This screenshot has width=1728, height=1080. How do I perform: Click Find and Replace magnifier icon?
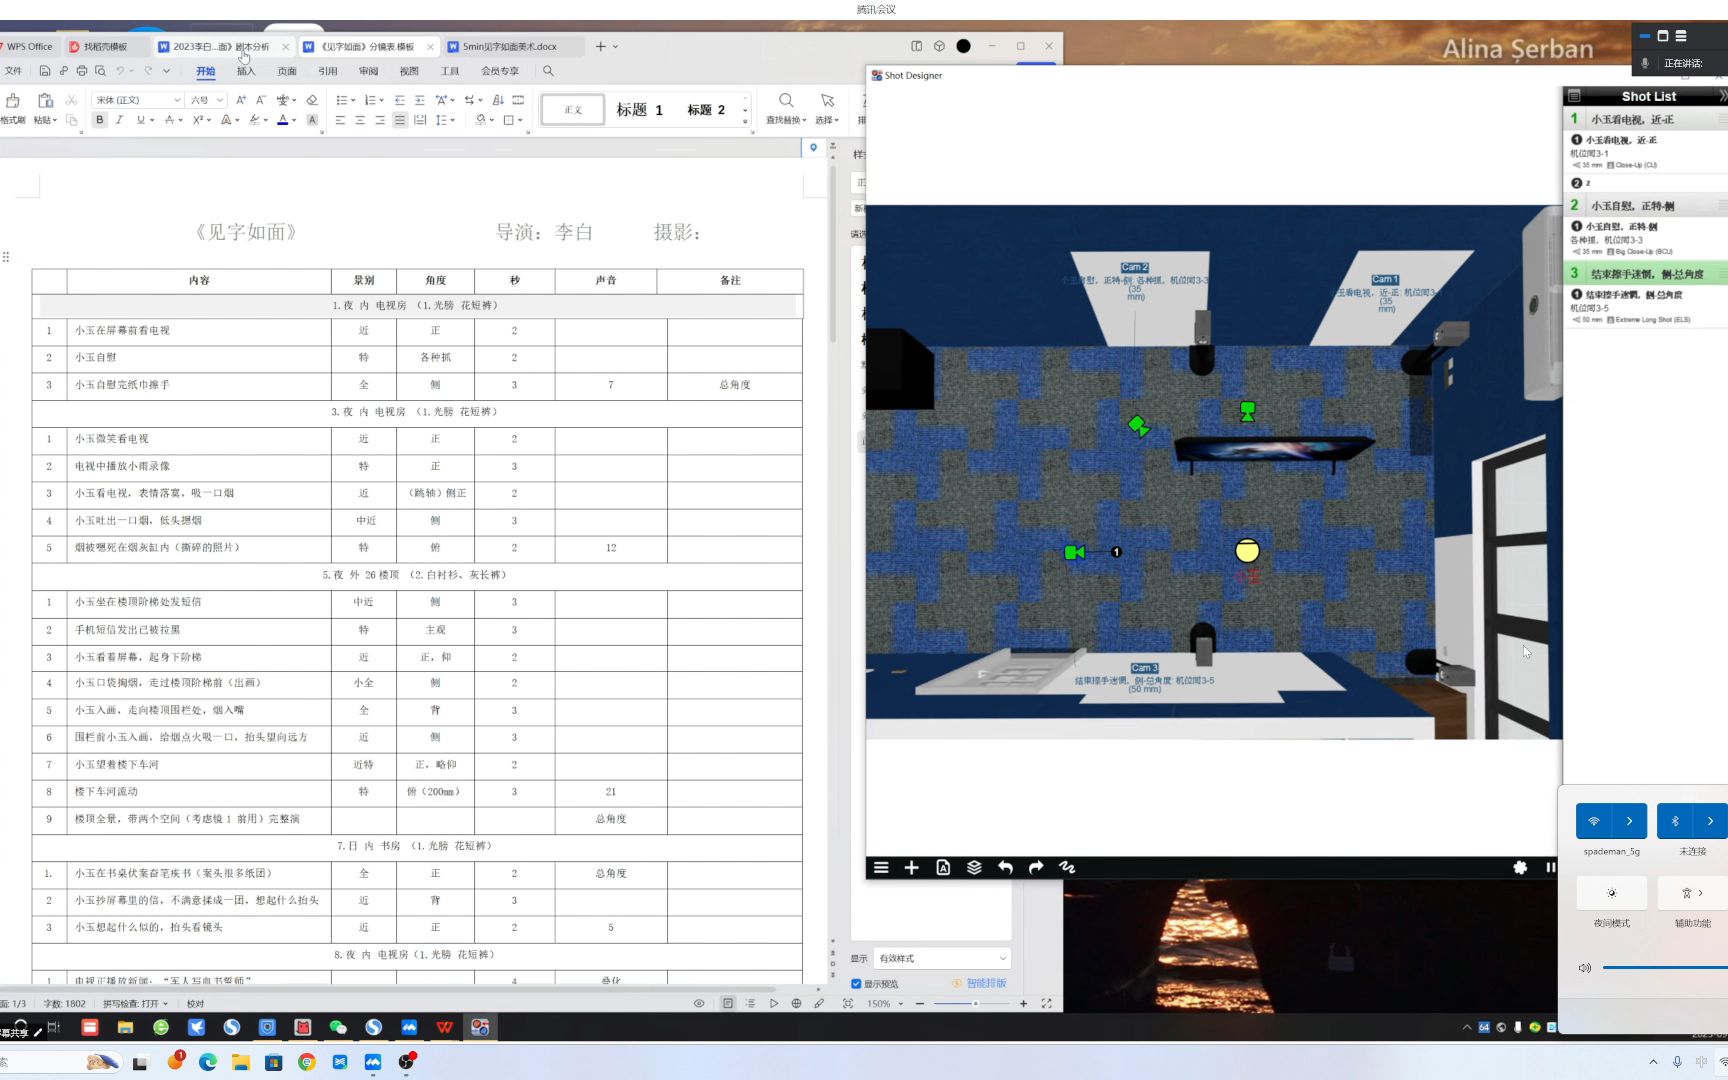(786, 101)
